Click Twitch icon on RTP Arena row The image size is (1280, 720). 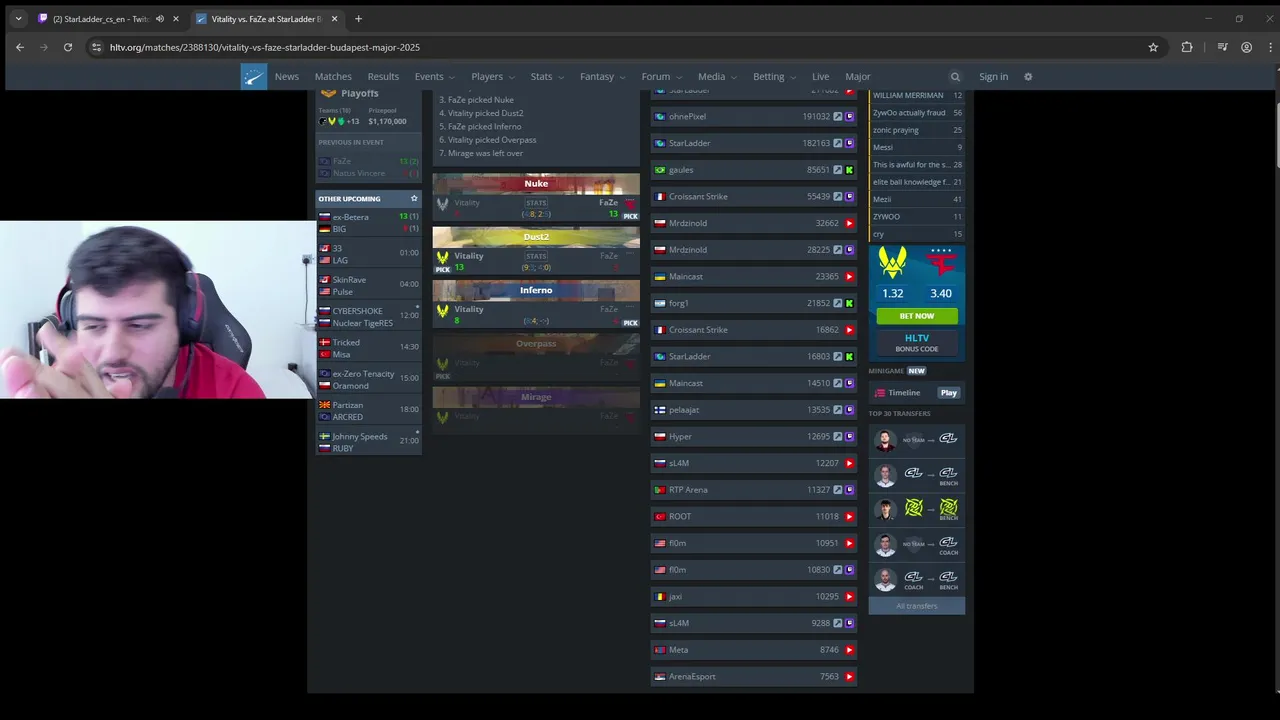(x=850, y=490)
